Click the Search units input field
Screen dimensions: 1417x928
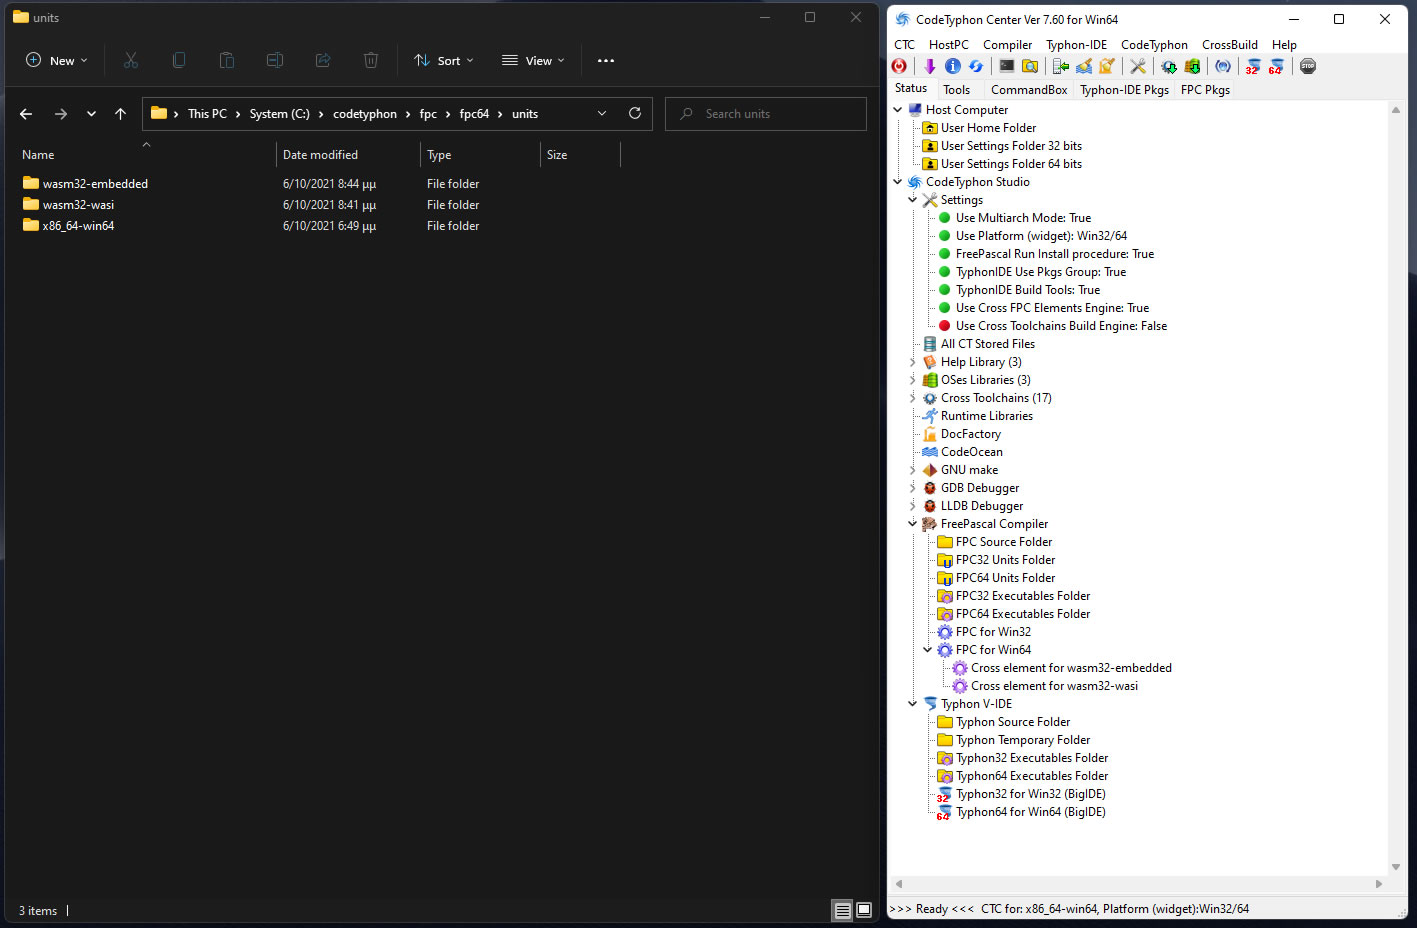(x=766, y=114)
